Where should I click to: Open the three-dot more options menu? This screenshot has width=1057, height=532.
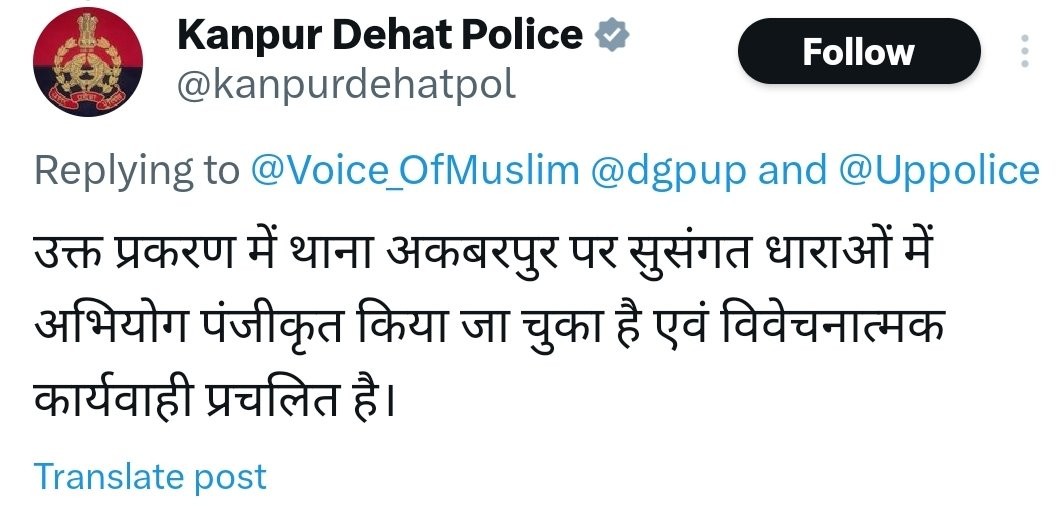1025,51
